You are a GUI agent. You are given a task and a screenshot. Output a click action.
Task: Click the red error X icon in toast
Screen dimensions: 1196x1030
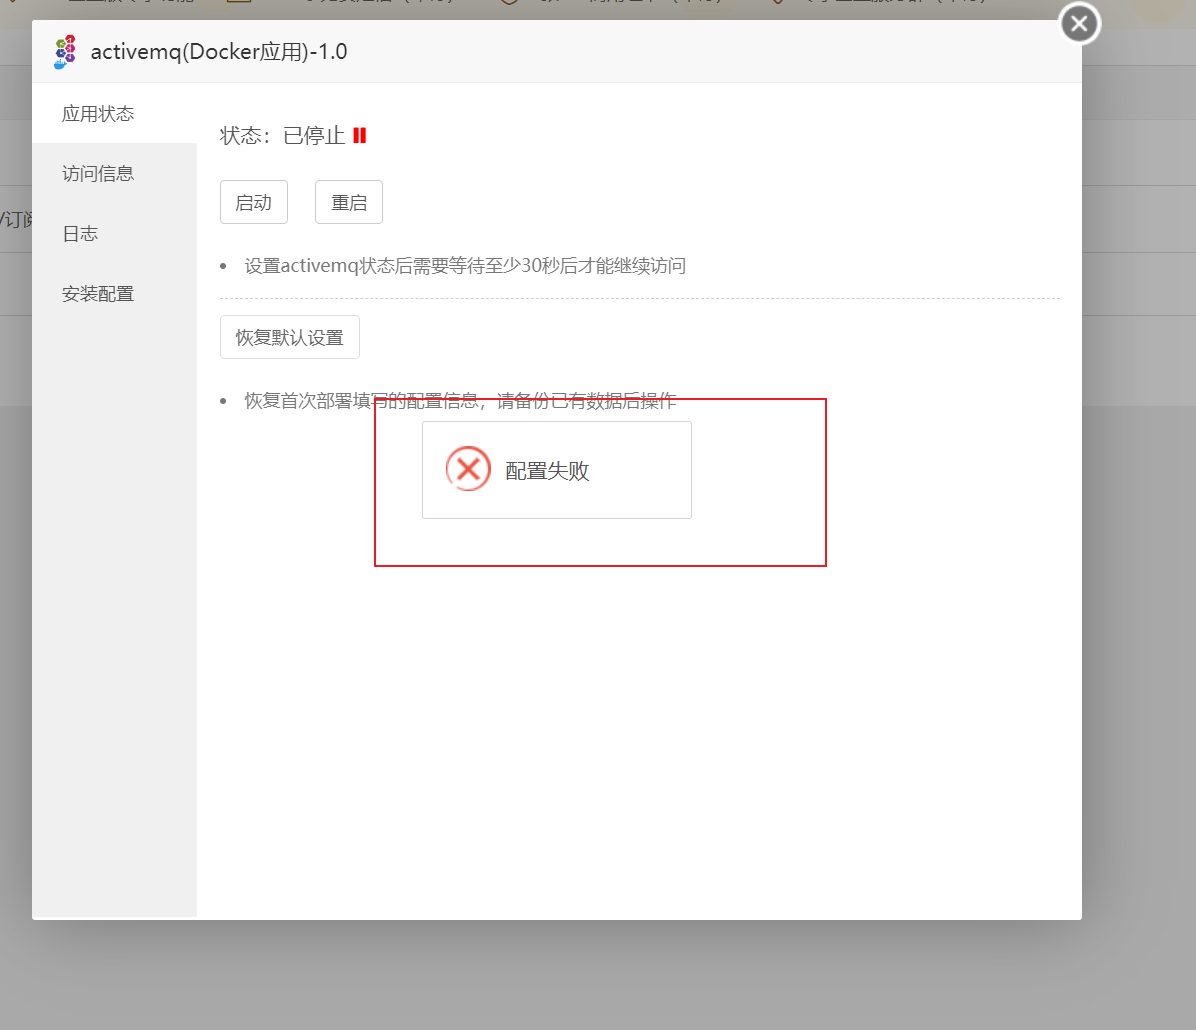coord(468,468)
